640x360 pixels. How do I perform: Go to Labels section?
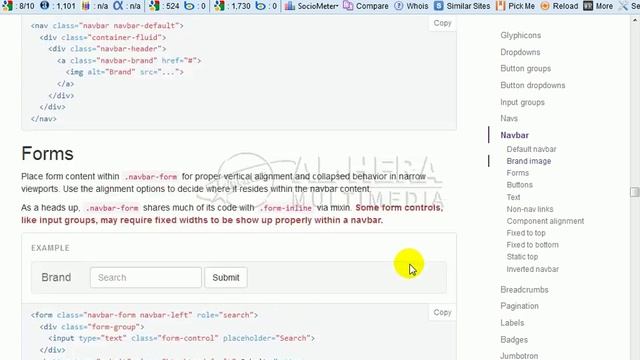(512, 323)
